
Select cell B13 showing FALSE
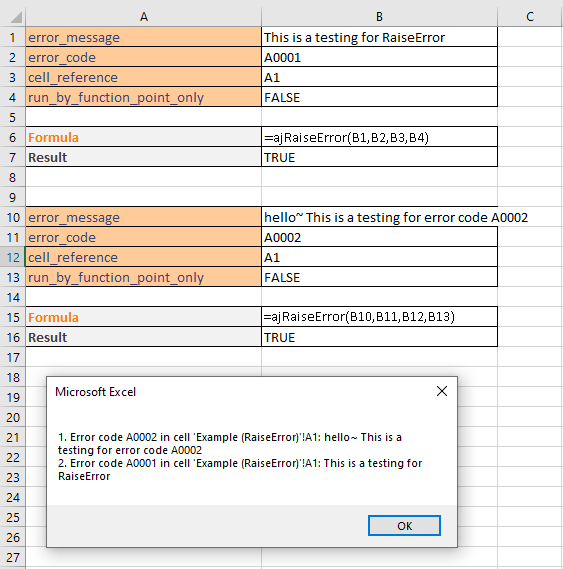coord(379,277)
